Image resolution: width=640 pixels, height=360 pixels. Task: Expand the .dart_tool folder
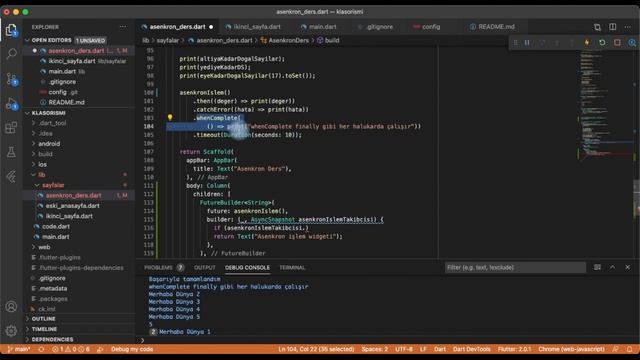tap(52, 123)
